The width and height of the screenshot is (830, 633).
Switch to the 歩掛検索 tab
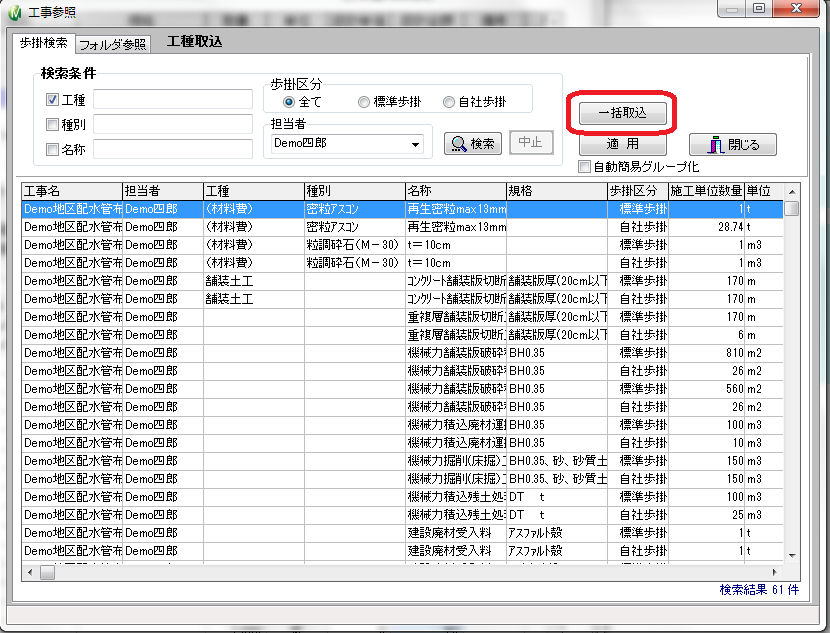[x=43, y=43]
